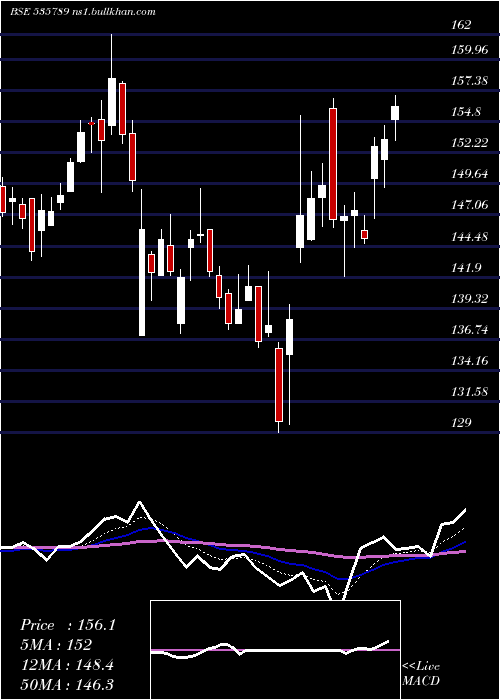Click the 134.16 price axis label
This screenshot has height=700, width=500.
[x=470, y=360]
